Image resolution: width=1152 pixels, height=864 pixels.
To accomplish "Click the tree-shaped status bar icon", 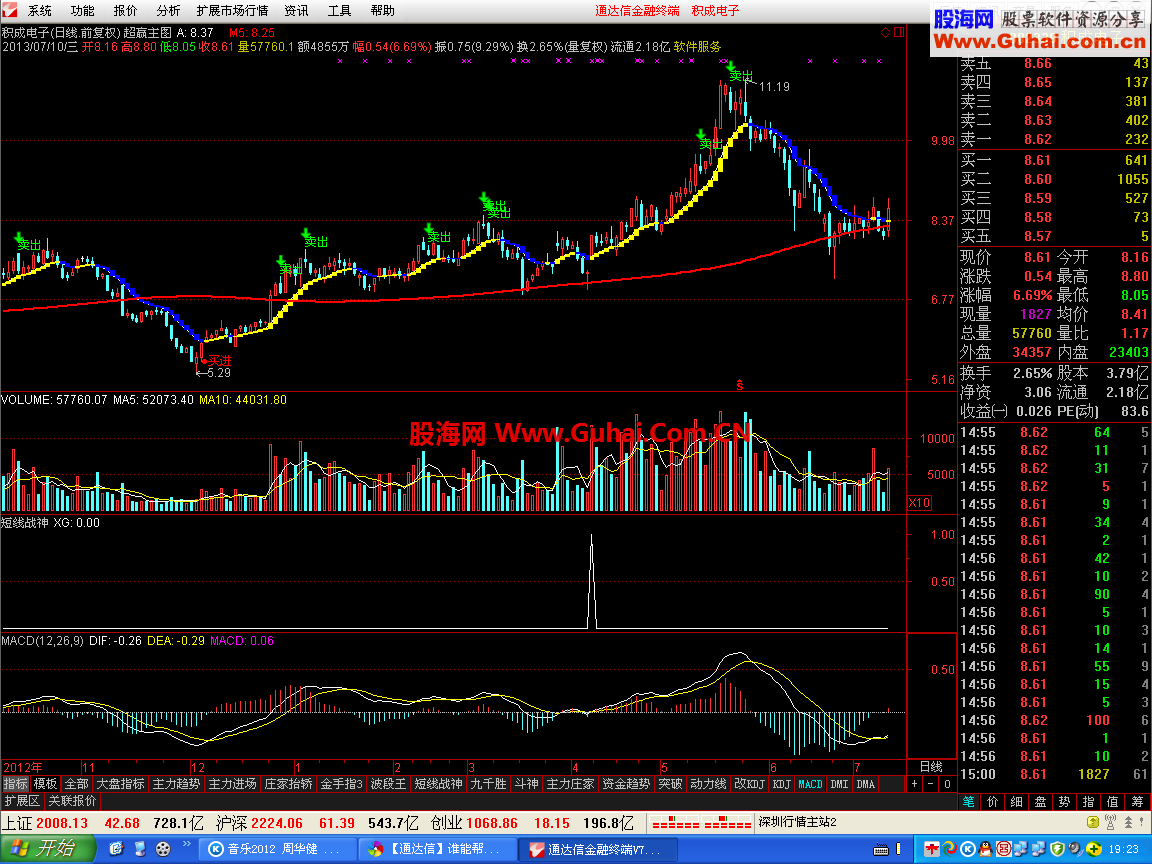I will 1128,822.
